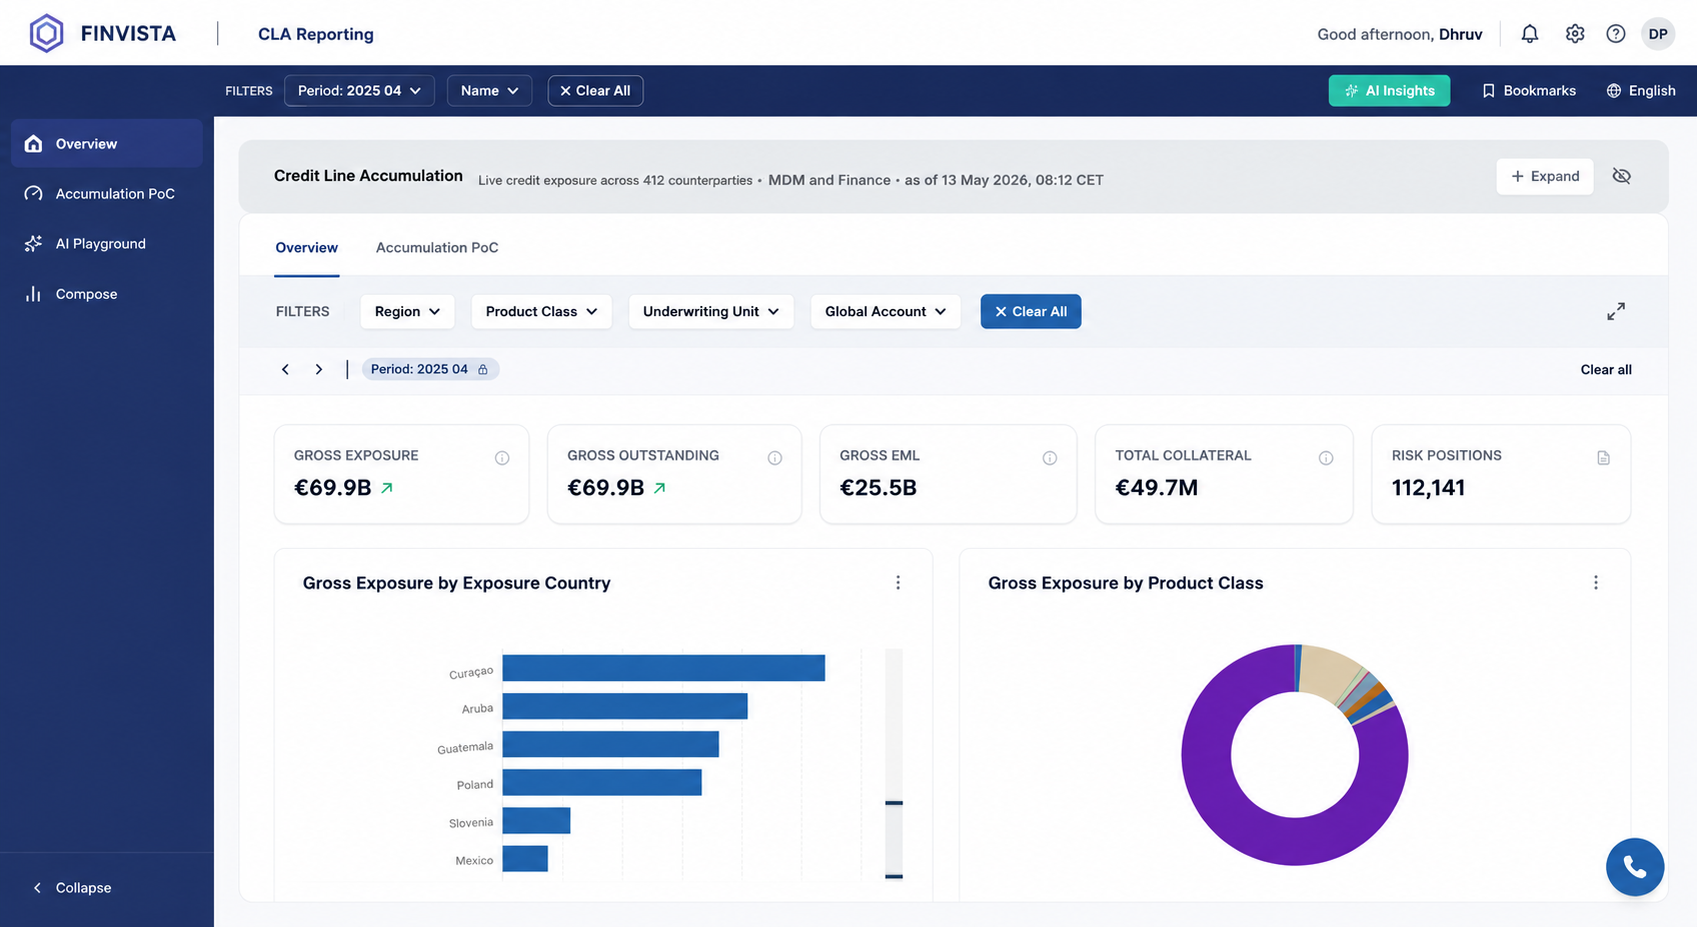
Task: Click the lock icon on period chip
Action: click(483, 369)
